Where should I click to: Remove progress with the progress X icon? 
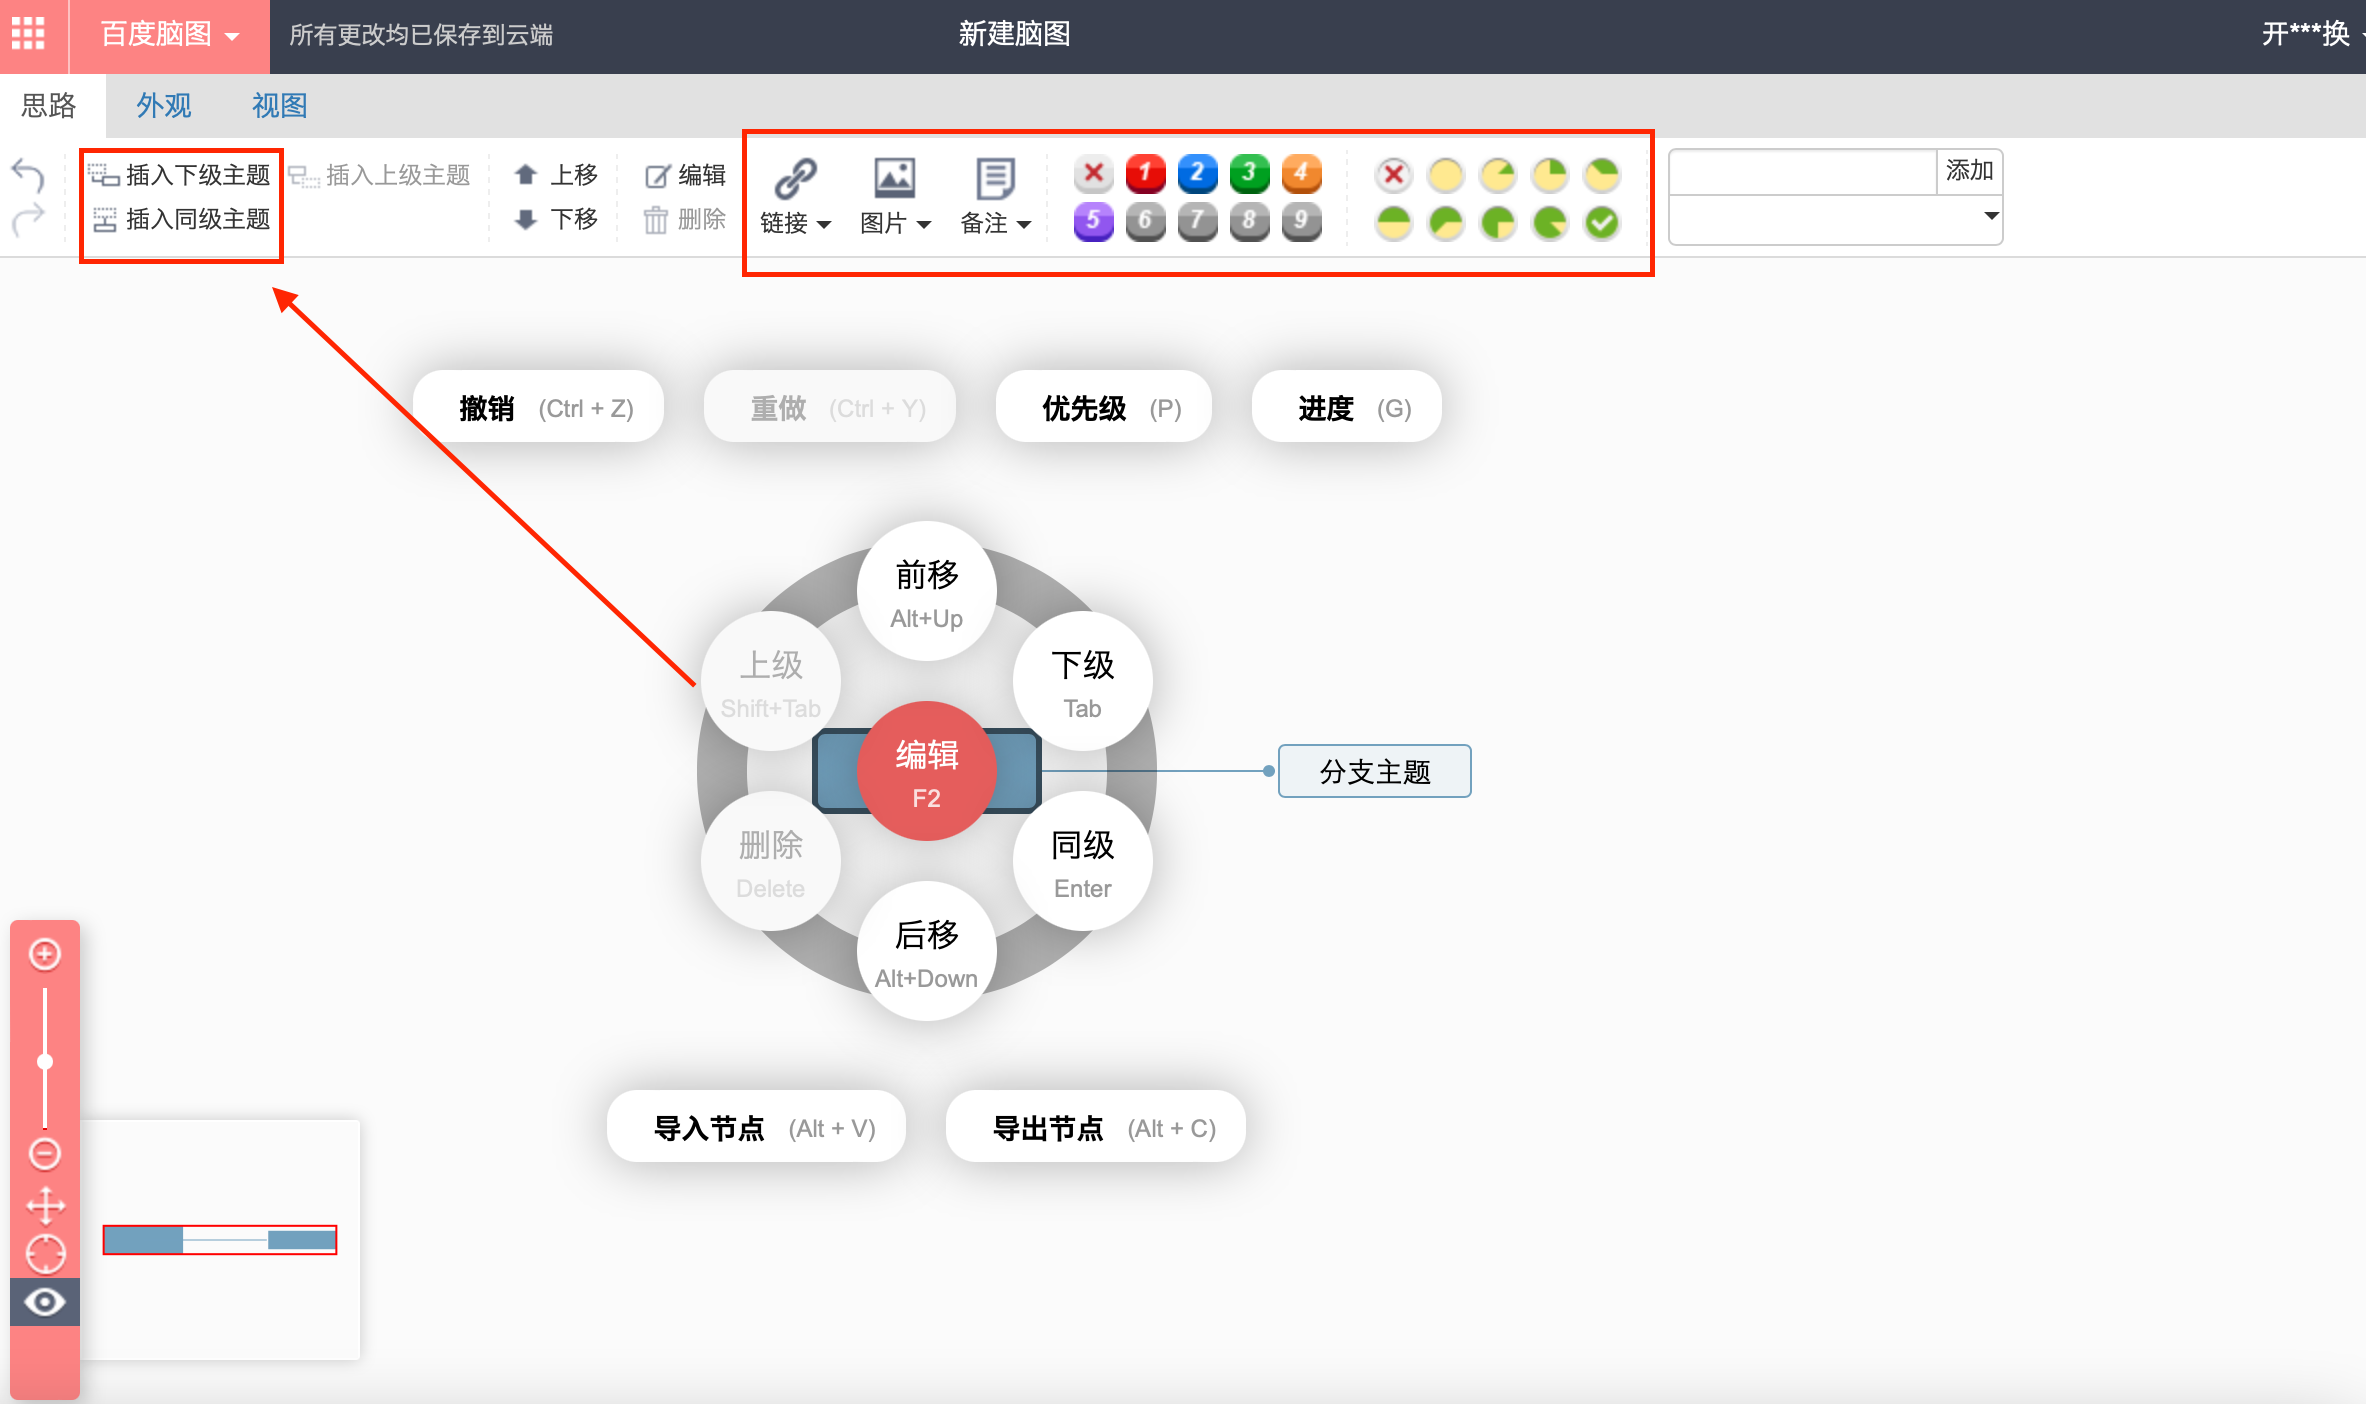[1394, 175]
